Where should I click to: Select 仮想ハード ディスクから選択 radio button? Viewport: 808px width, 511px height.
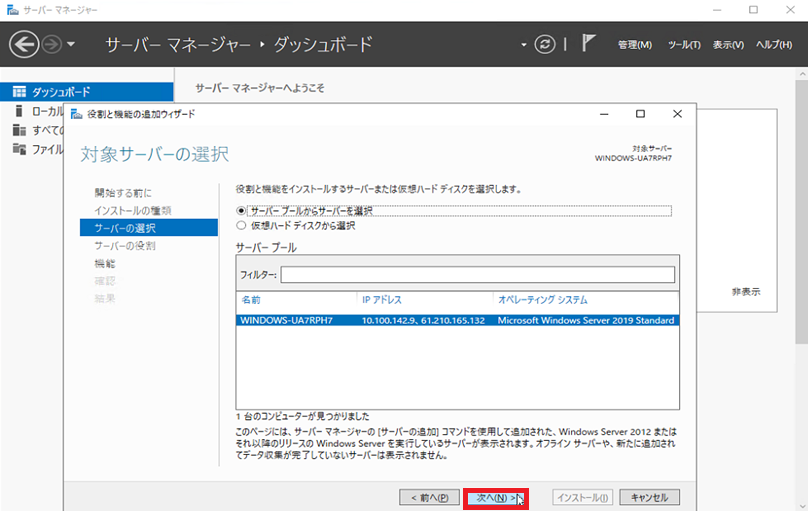[241, 226]
